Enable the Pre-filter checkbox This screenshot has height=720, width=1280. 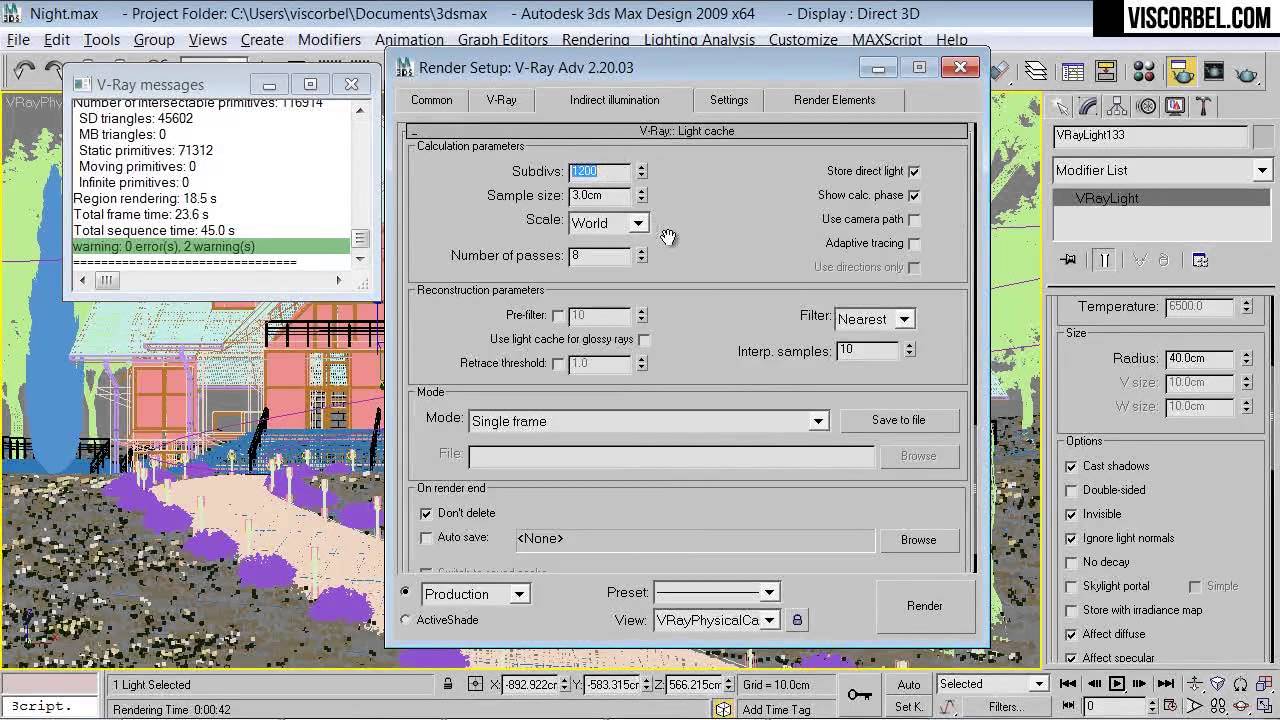click(558, 316)
